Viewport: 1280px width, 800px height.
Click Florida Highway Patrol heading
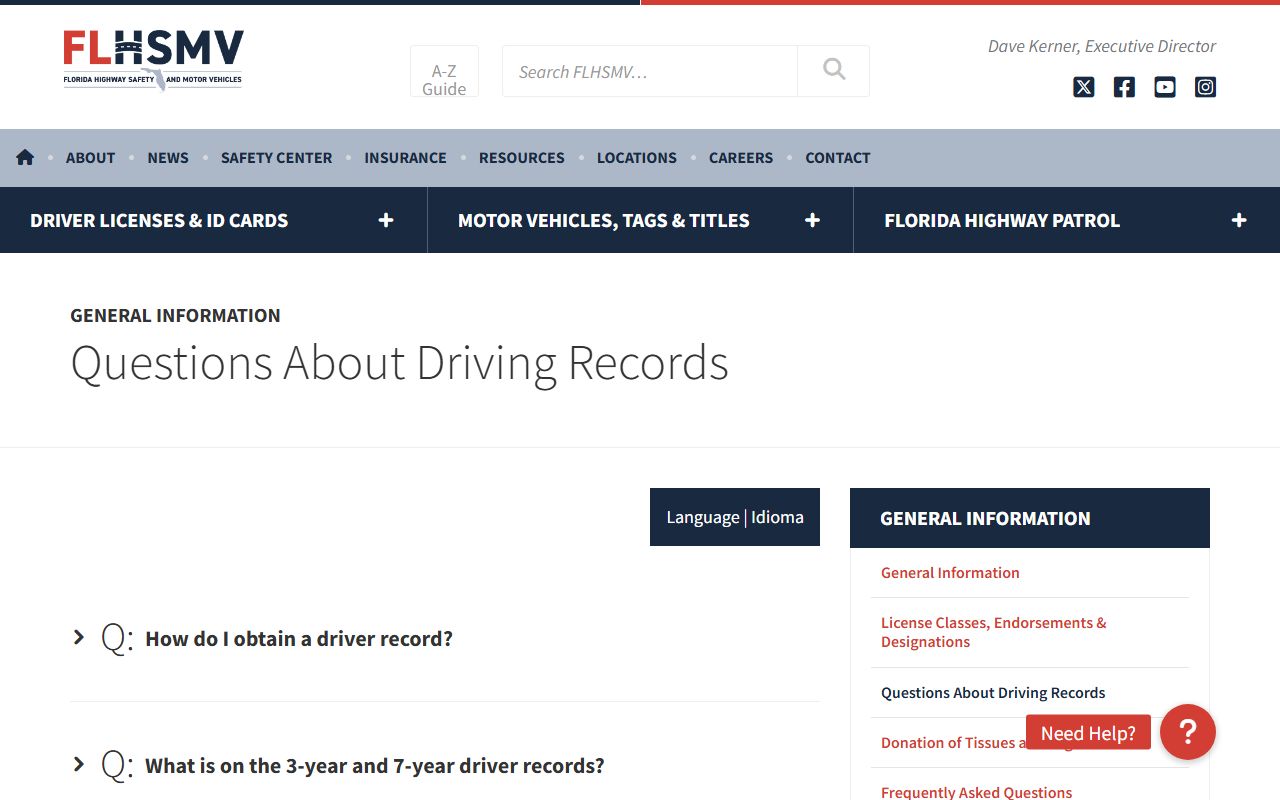pyautogui.click(x=1002, y=220)
